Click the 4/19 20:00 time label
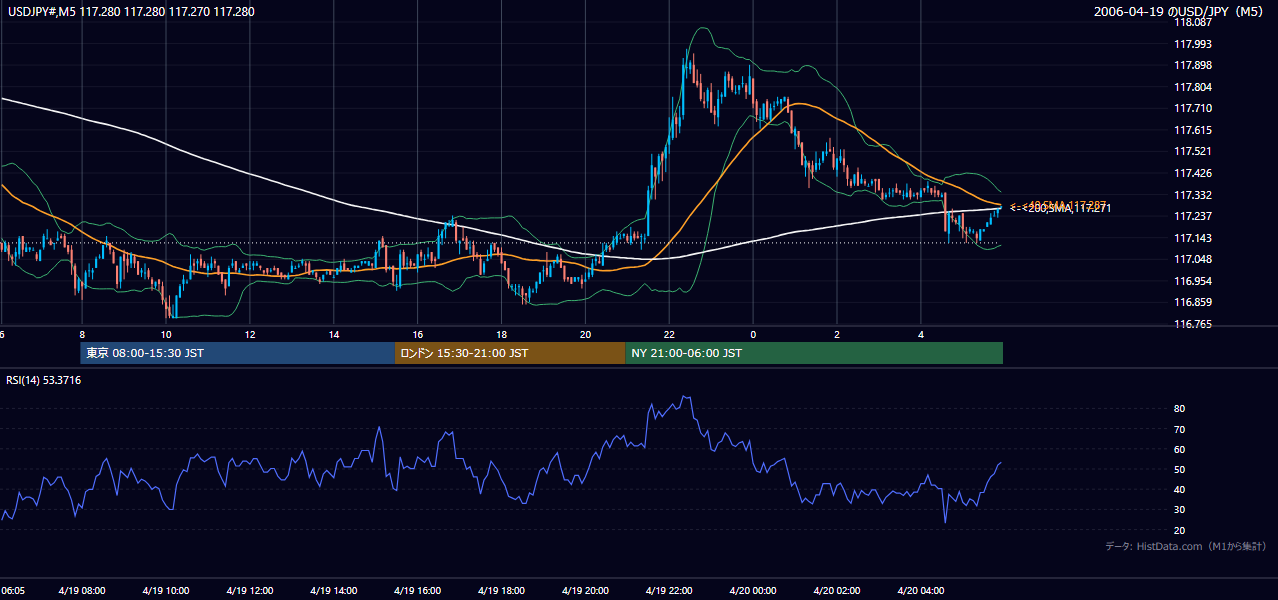 586,590
